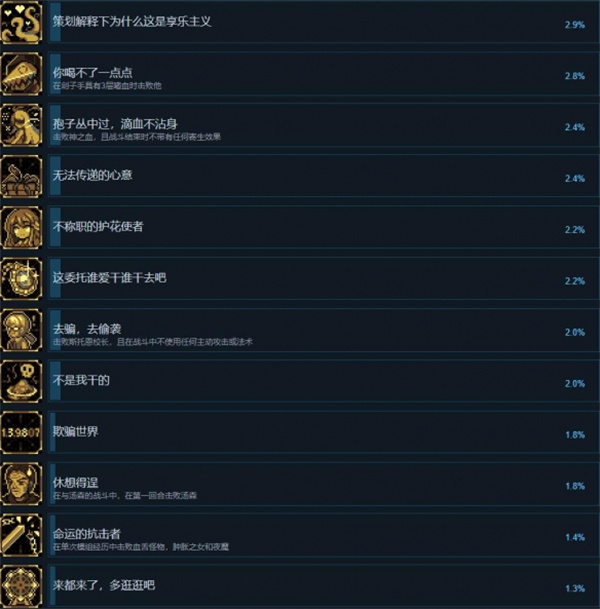The height and width of the screenshot is (609, 600).
Task: Select the achievement title 你喝不了一点点
Action: pyautogui.click(x=92, y=73)
